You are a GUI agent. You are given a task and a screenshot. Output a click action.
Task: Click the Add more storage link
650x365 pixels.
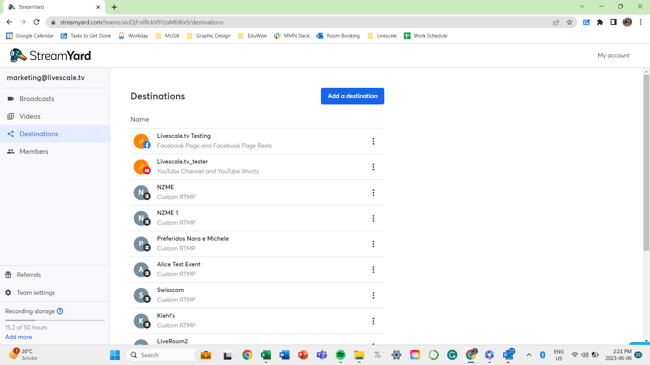18,337
